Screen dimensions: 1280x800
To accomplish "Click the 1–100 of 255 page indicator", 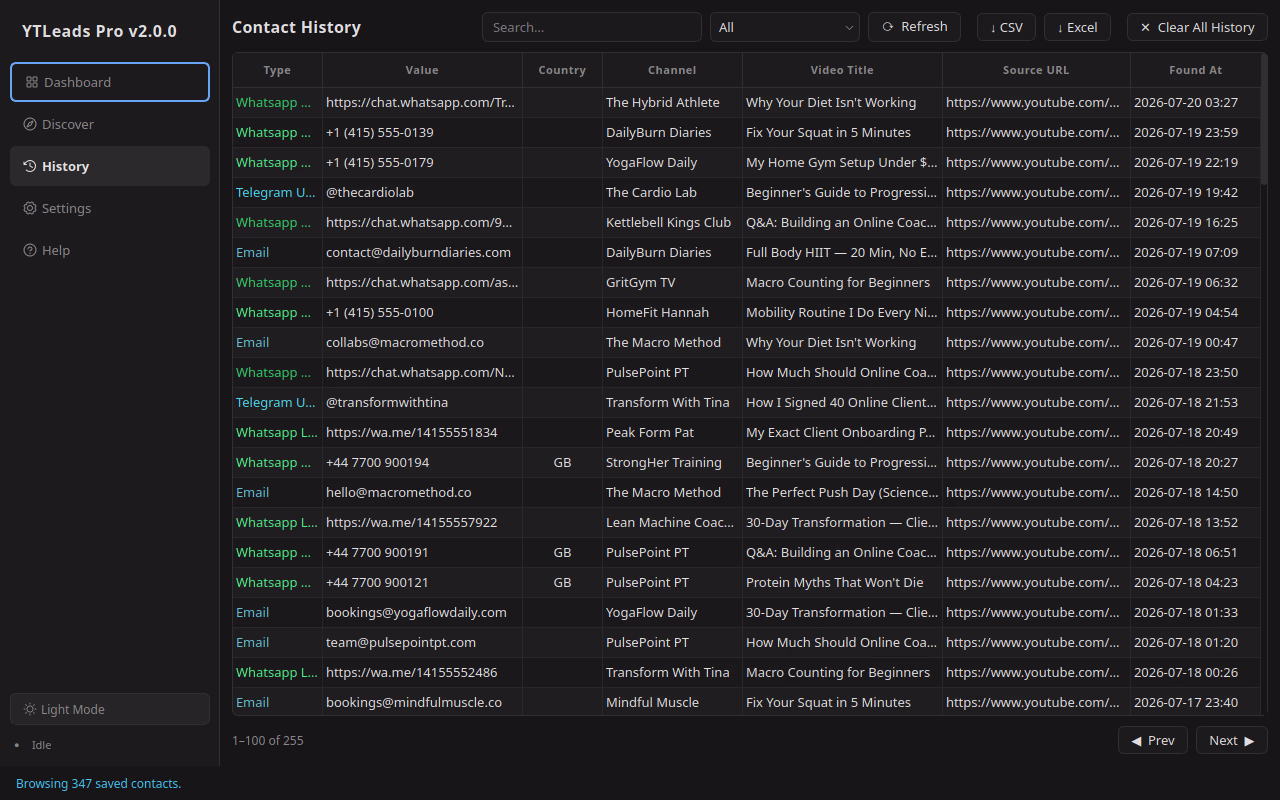I will pos(268,741).
